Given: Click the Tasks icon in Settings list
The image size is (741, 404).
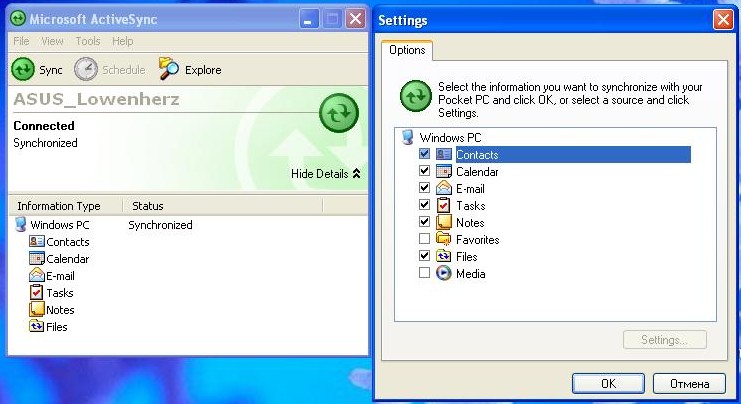Looking at the screenshot, I should 444,205.
